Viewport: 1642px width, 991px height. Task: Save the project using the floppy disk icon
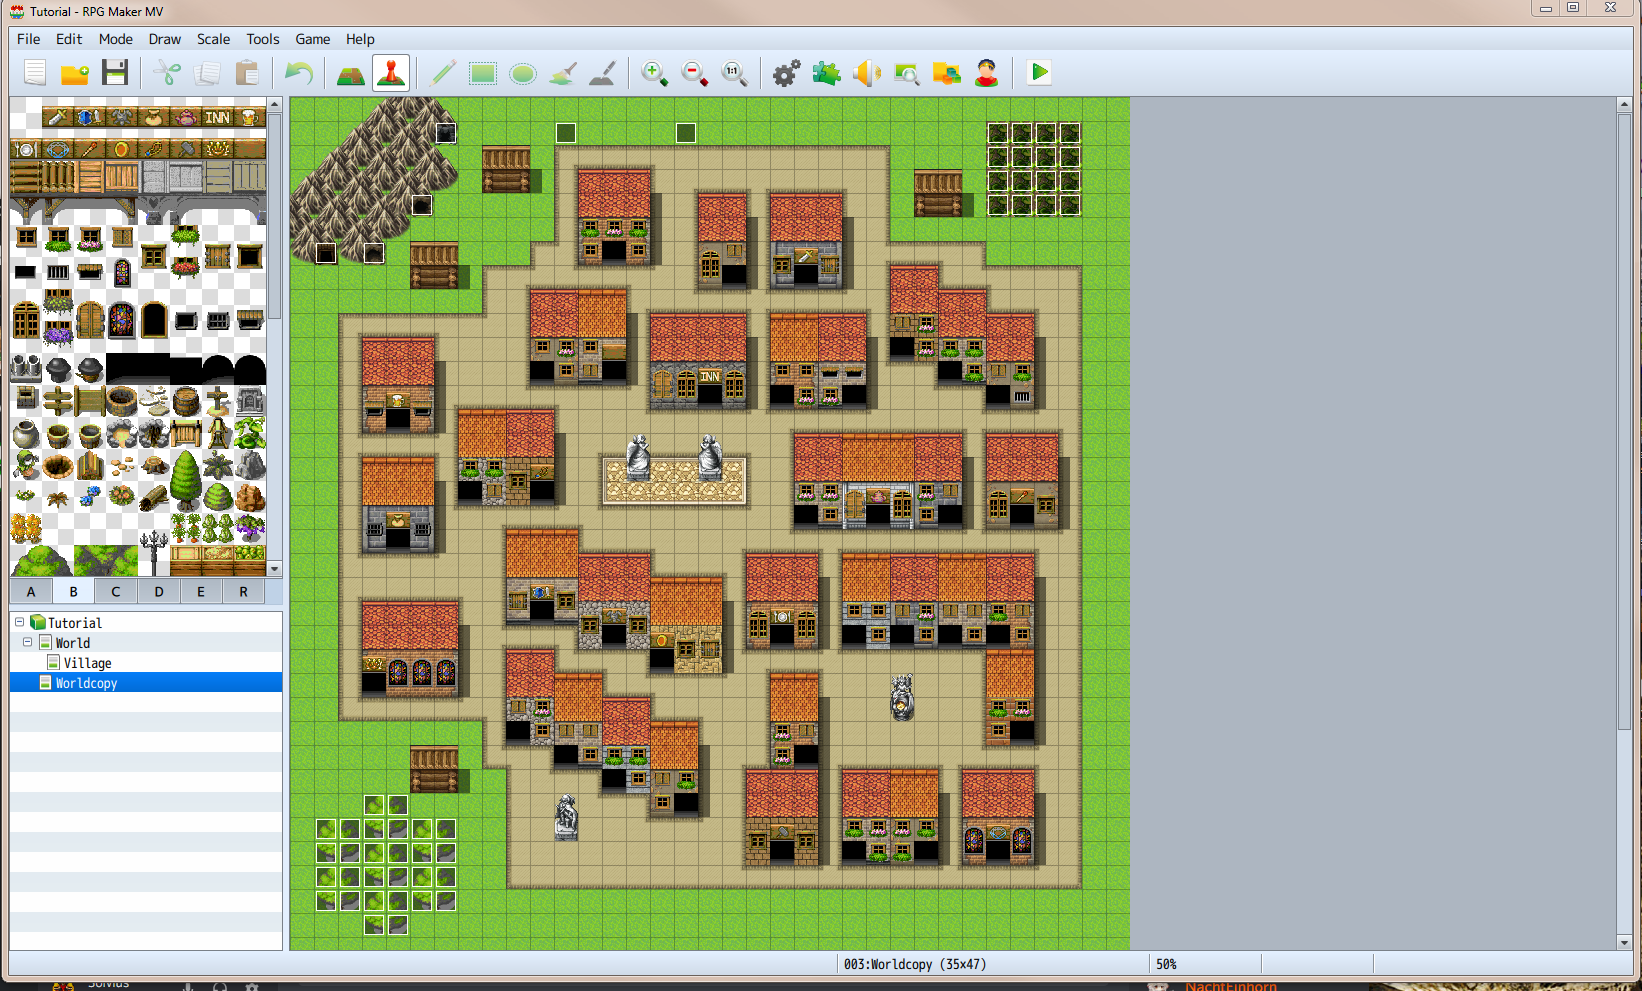[115, 73]
